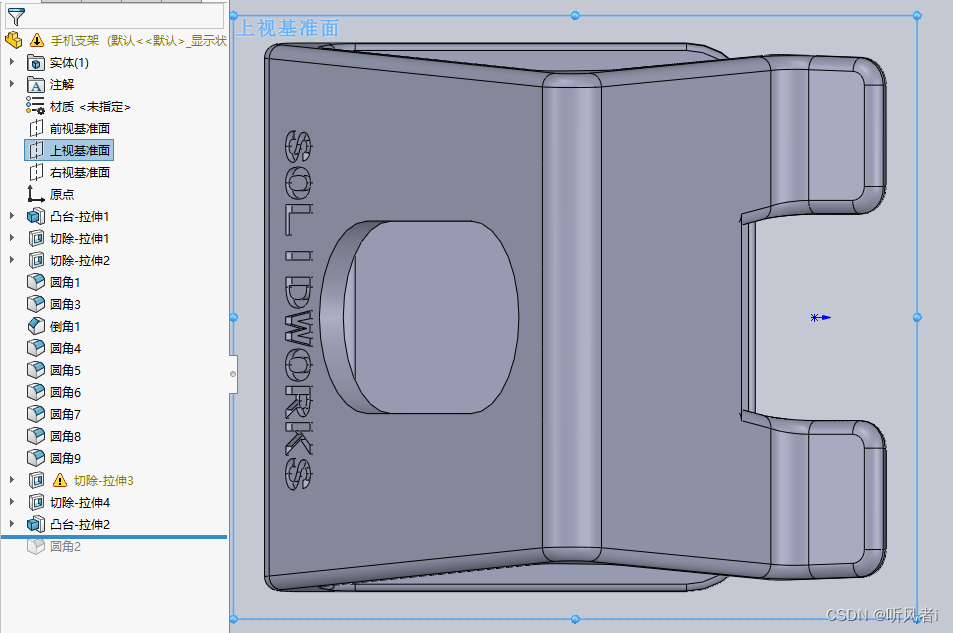Click the panel collapse tab on the divider

tap(234, 372)
